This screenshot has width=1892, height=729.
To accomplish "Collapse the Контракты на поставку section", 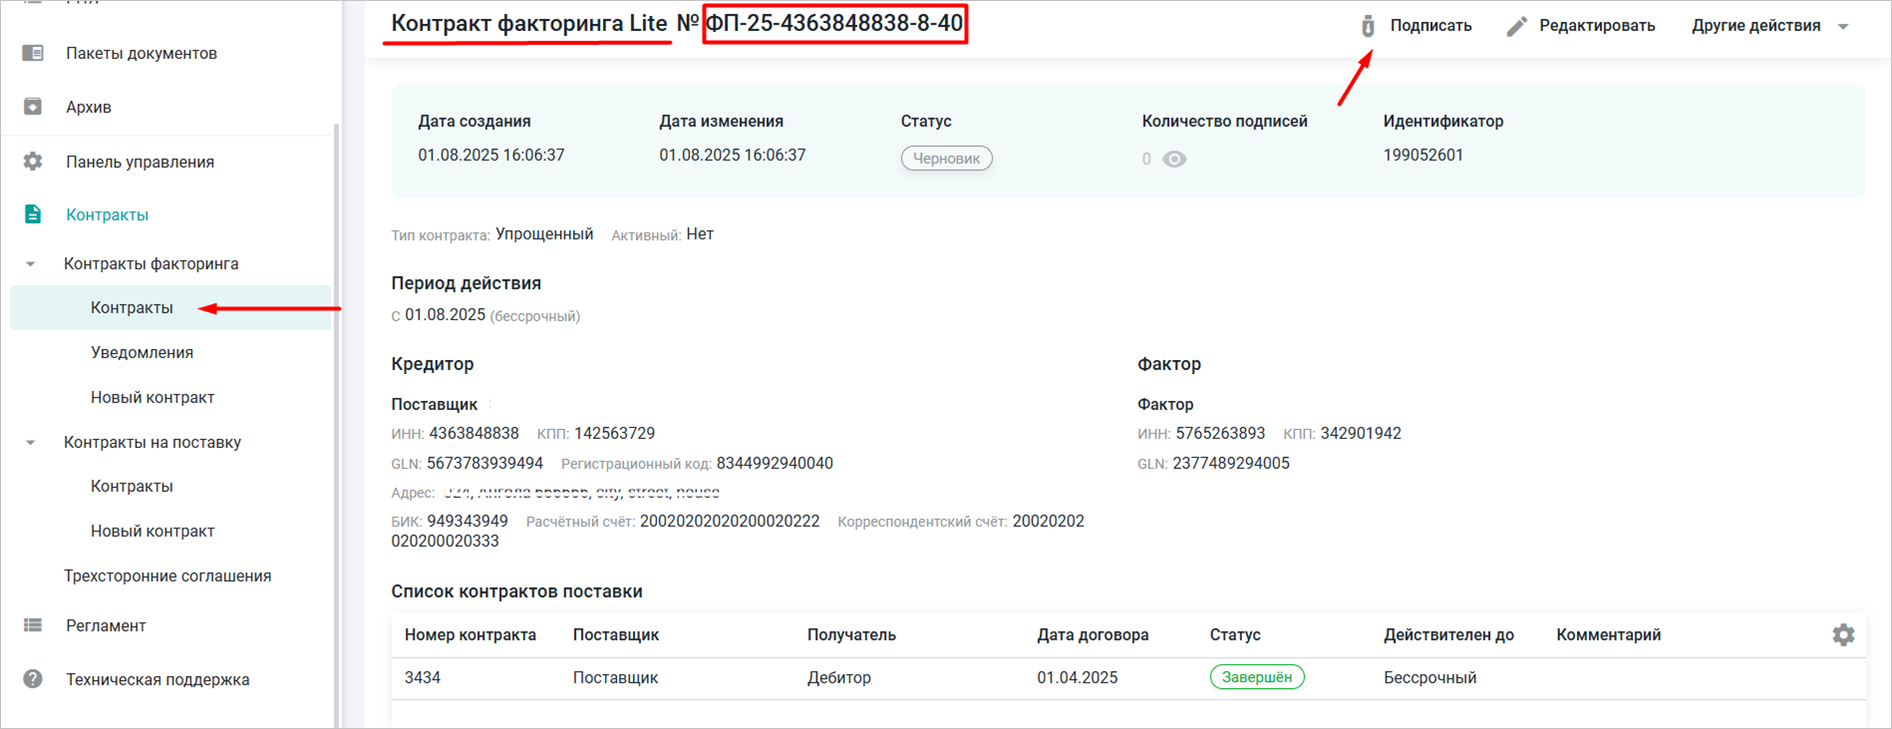I will (31, 442).
